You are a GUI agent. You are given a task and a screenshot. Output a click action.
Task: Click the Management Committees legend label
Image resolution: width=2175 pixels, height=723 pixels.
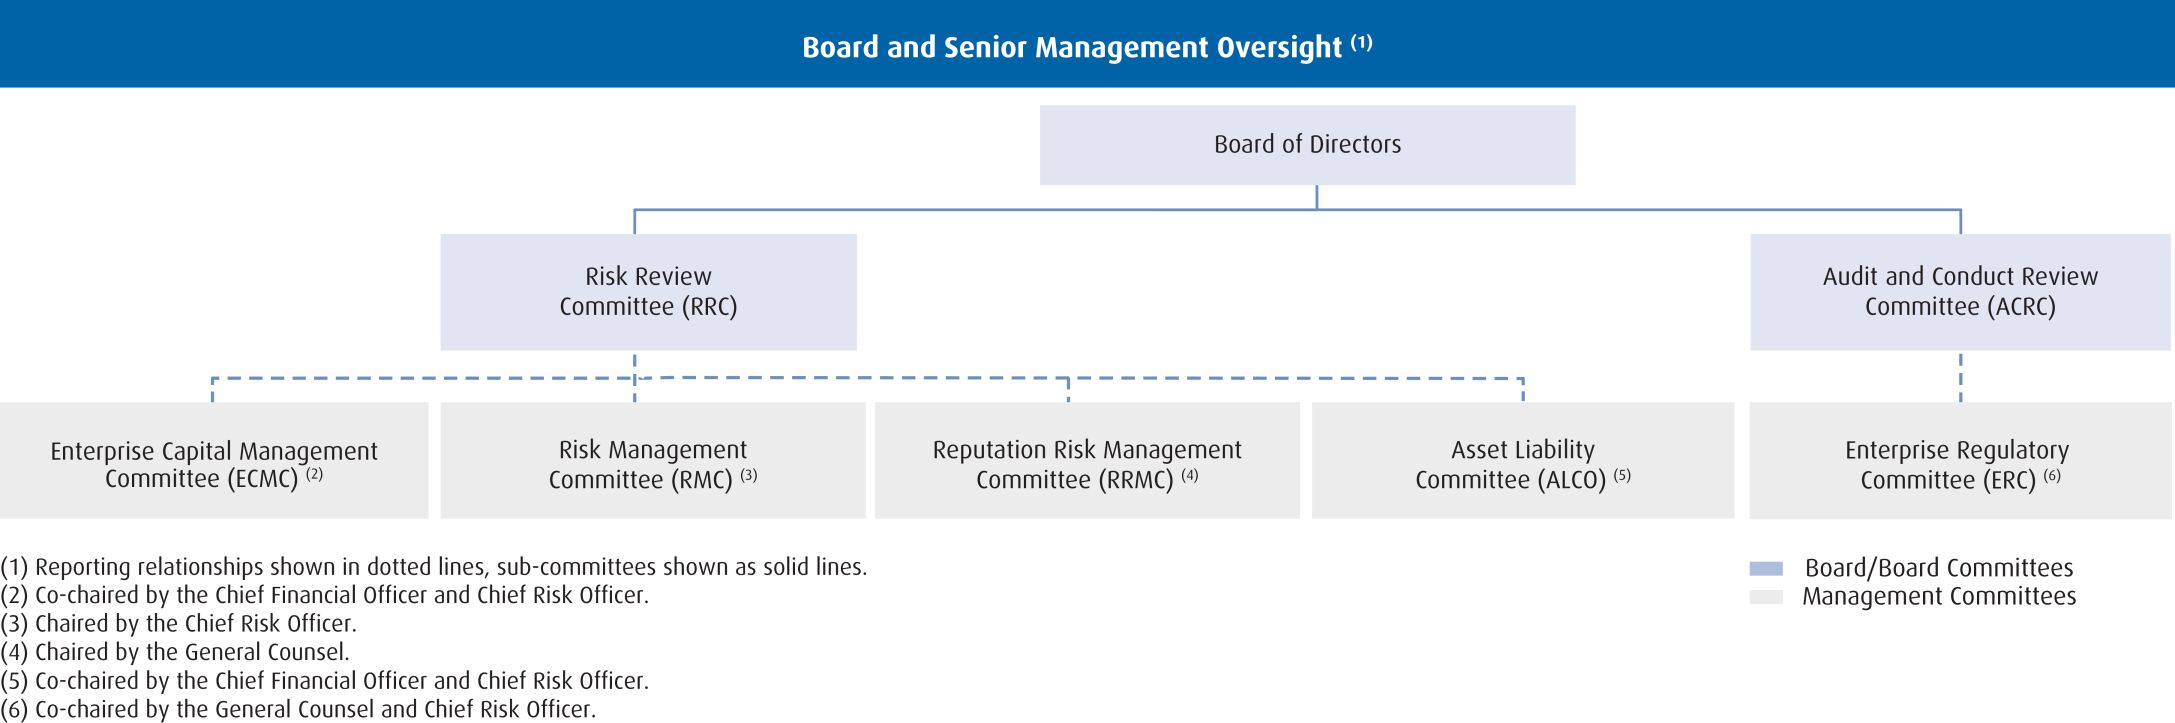click(x=1938, y=597)
